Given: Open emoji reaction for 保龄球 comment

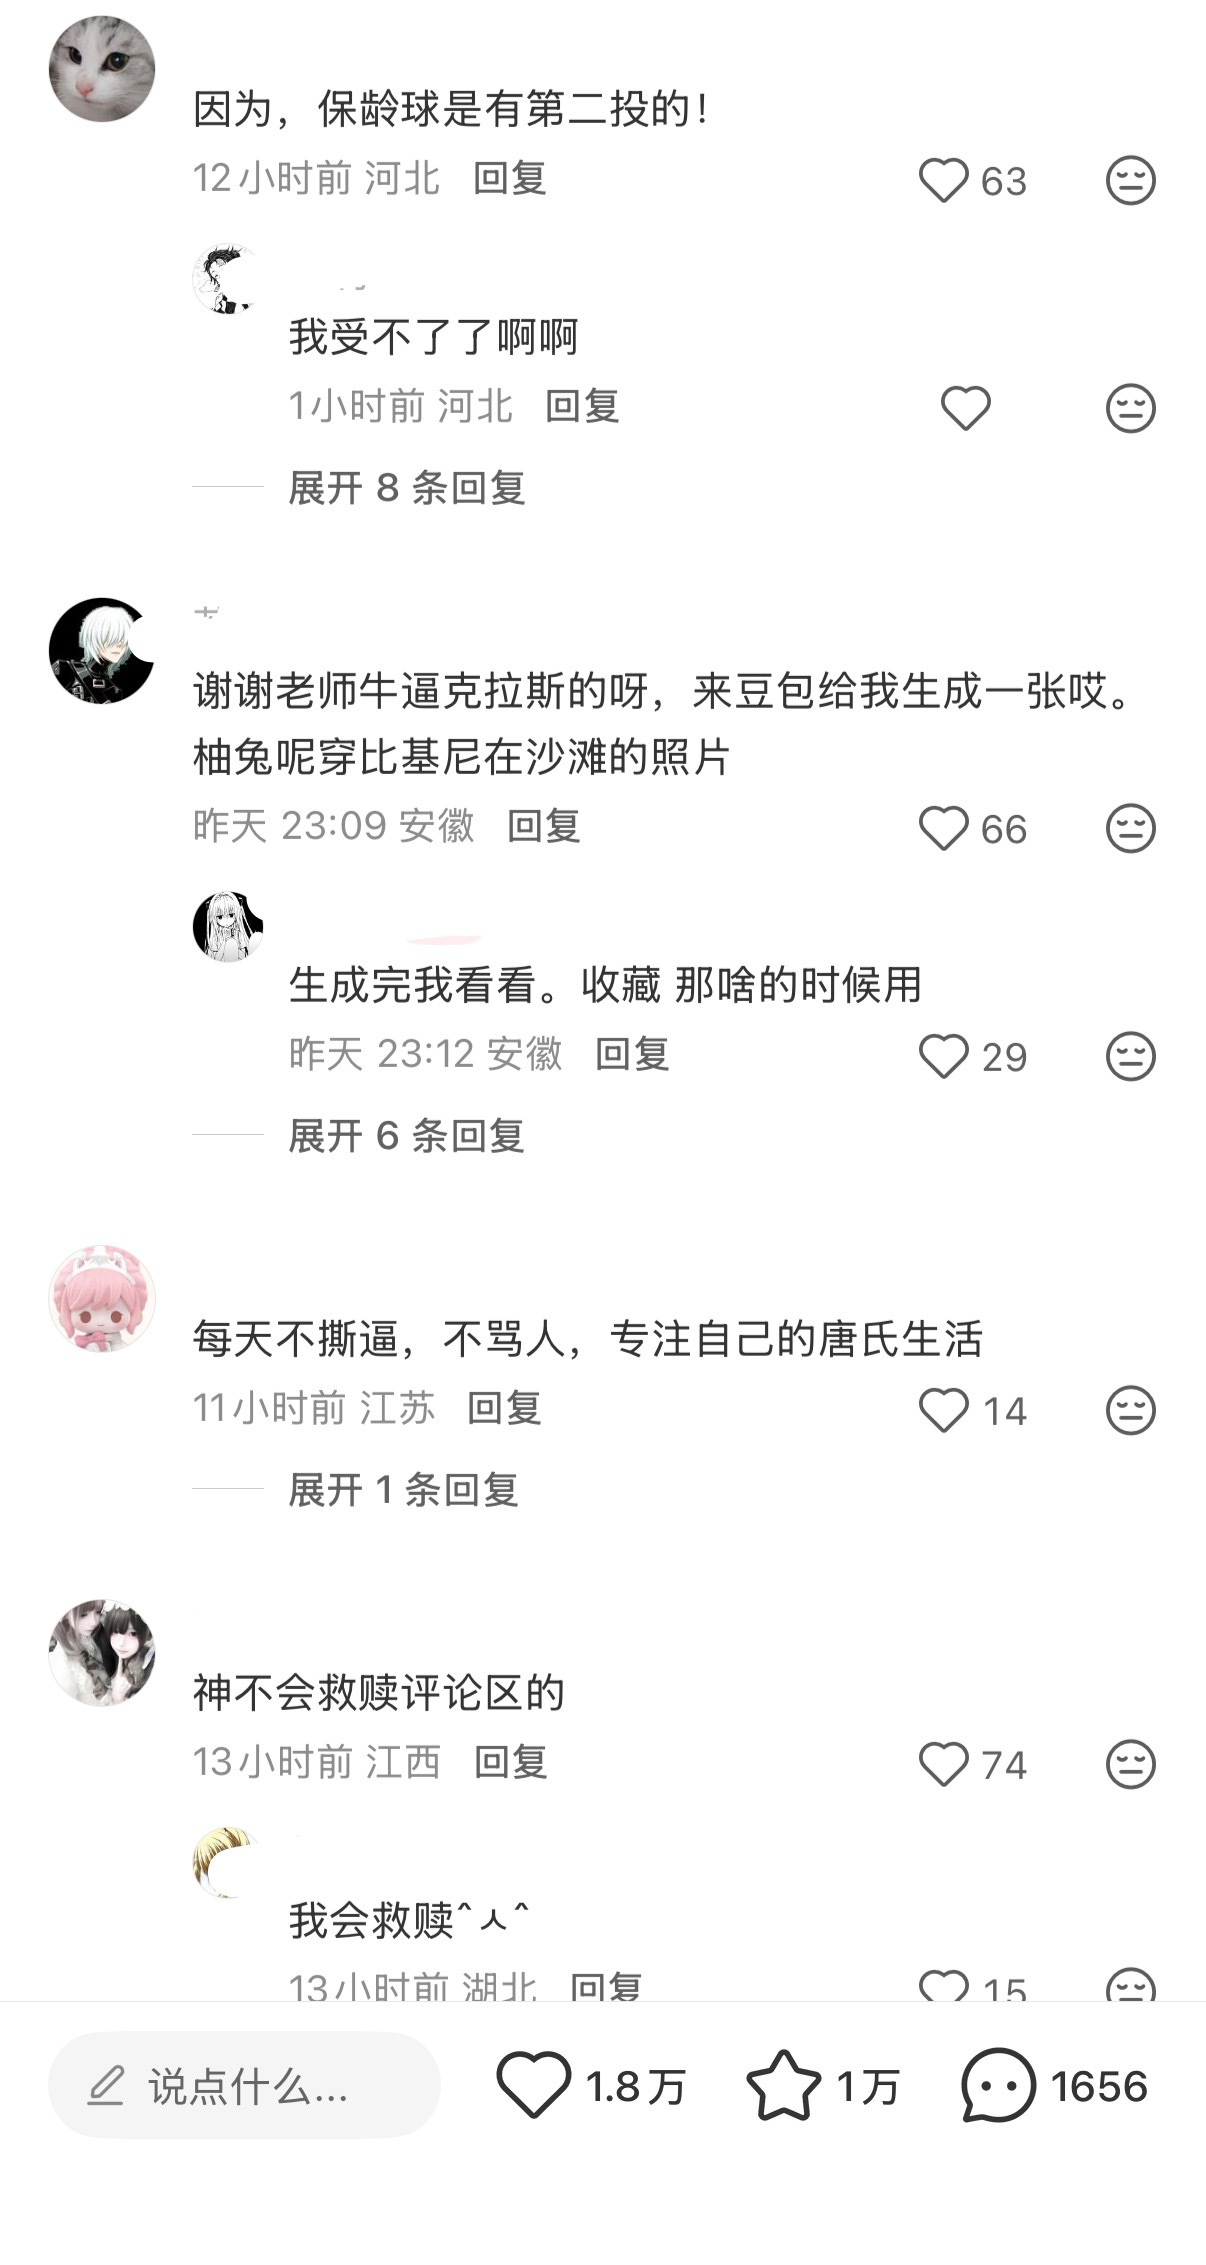Looking at the screenshot, I should point(1131,181).
